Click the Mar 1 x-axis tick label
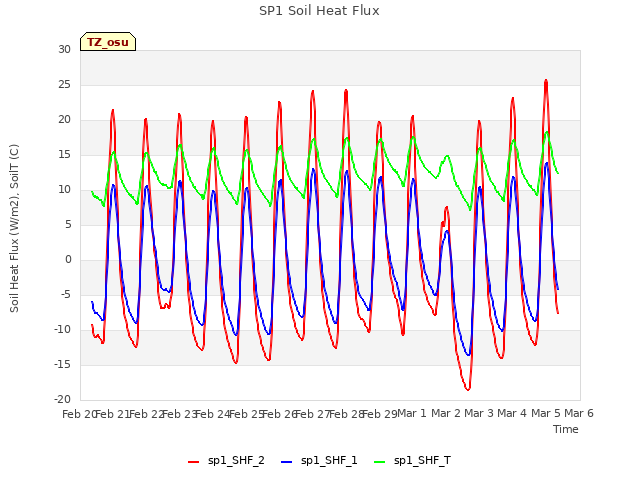 coord(411,413)
